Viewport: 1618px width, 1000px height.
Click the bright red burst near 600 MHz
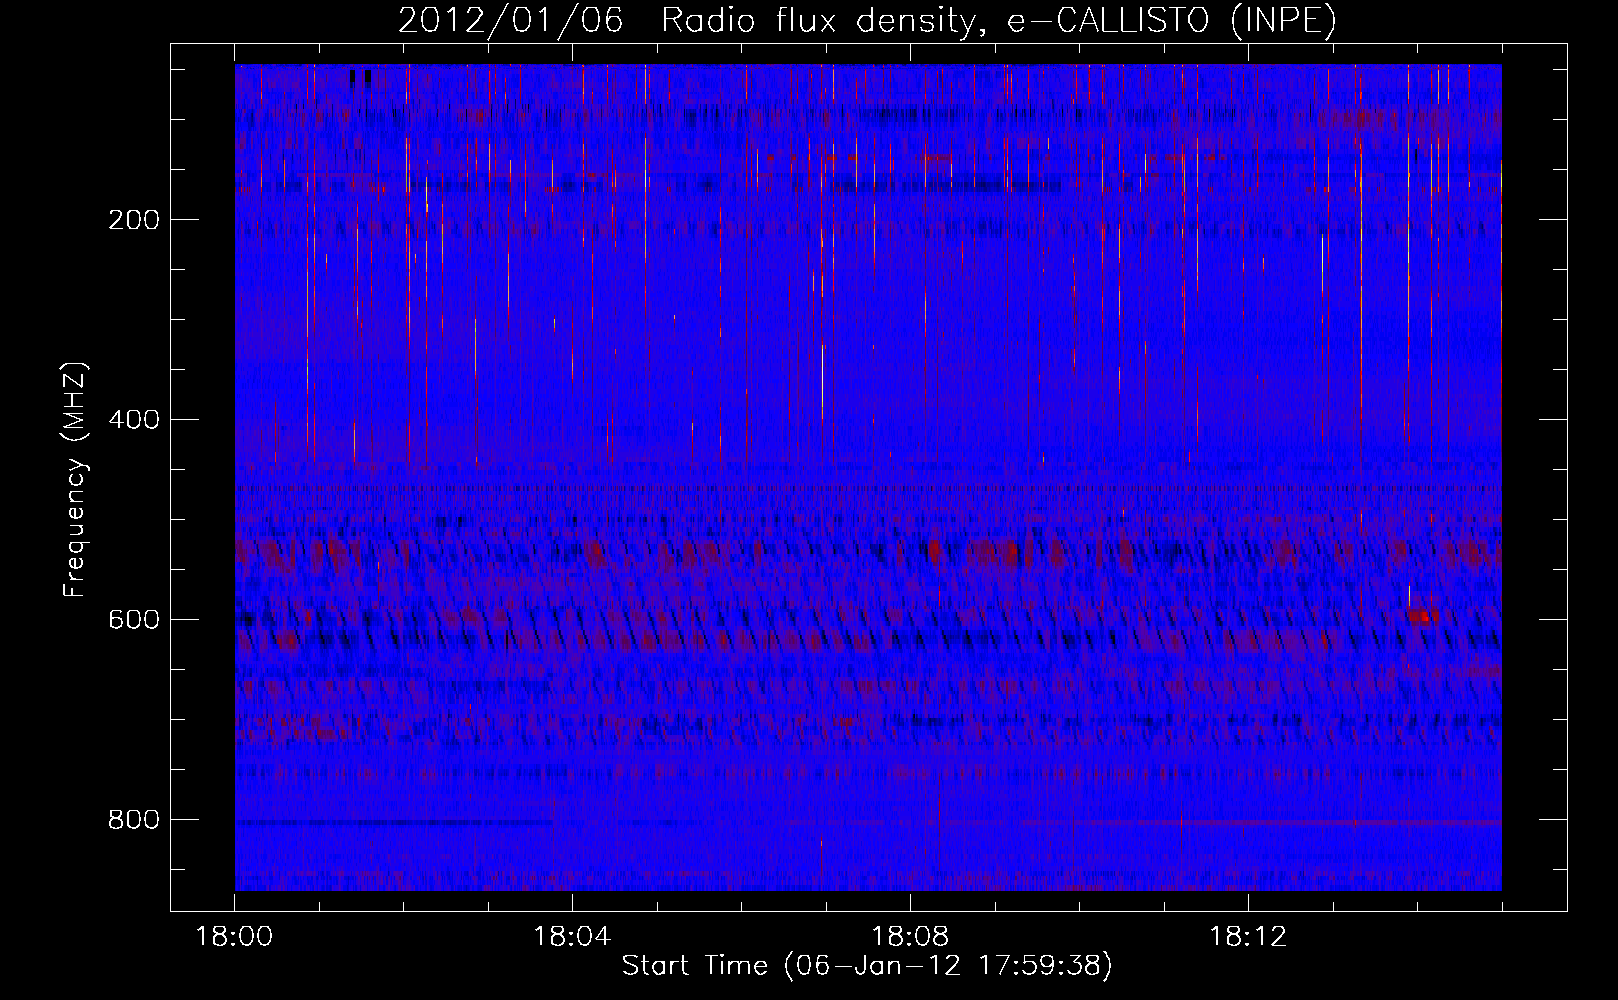tap(1423, 616)
